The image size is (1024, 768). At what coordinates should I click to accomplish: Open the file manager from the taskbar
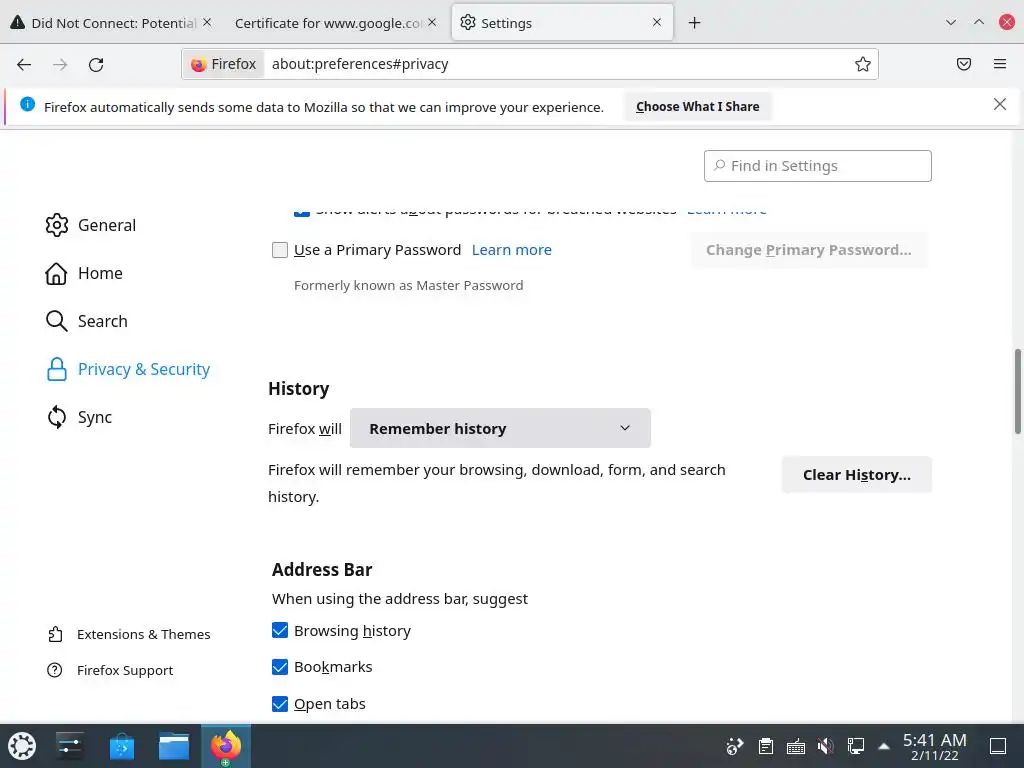[174, 746]
